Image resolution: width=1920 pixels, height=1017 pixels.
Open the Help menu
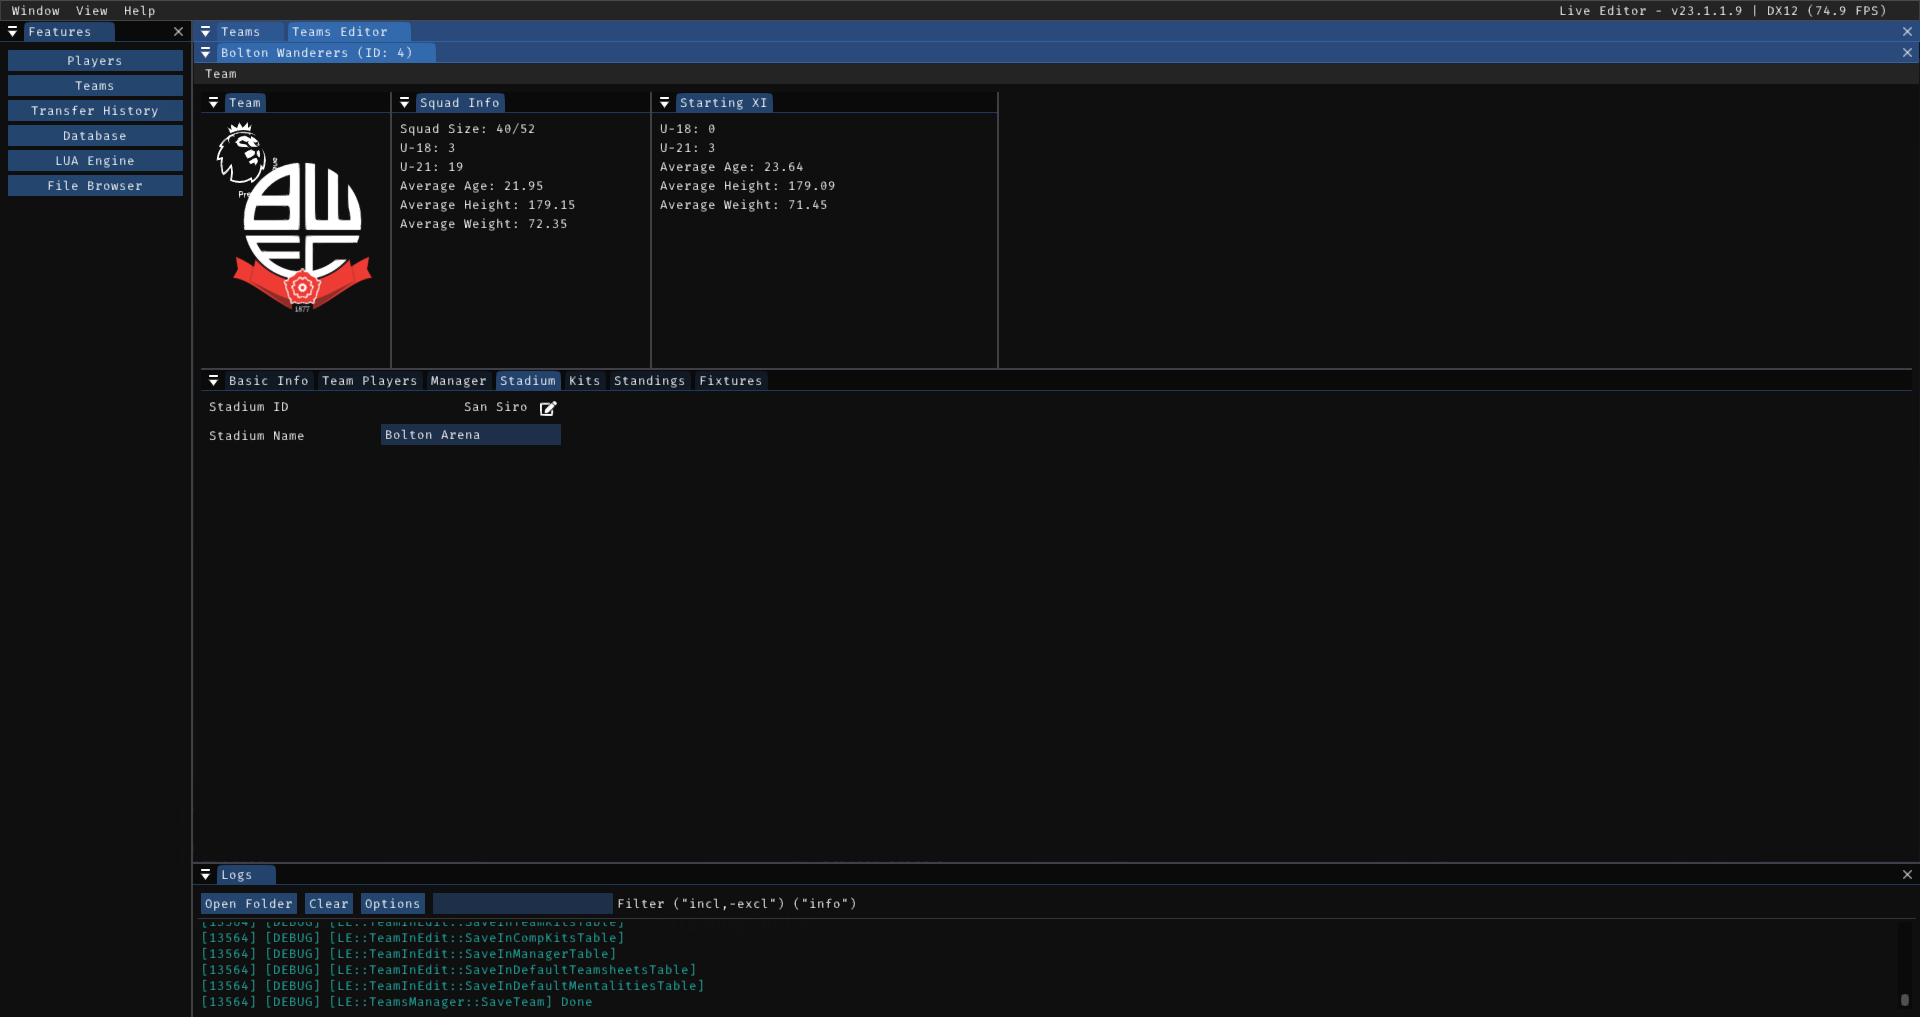[140, 11]
